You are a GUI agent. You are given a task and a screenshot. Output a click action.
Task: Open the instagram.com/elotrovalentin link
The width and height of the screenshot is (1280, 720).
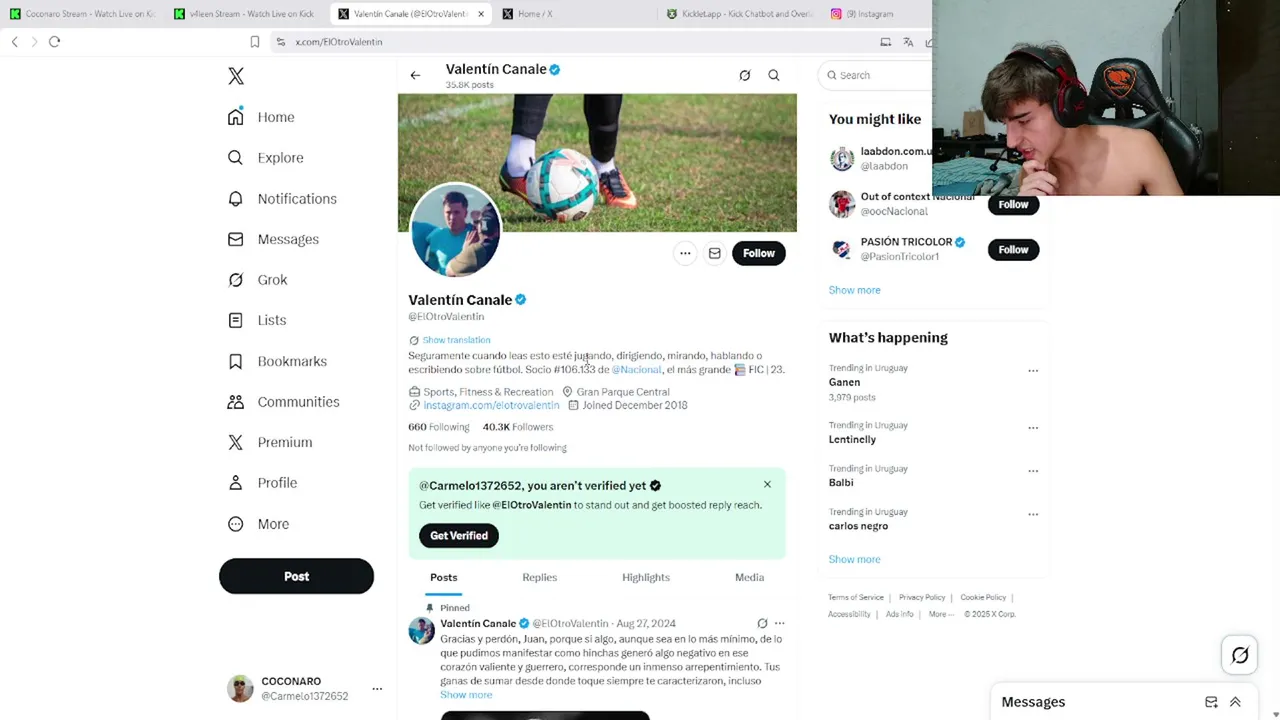tap(491, 406)
